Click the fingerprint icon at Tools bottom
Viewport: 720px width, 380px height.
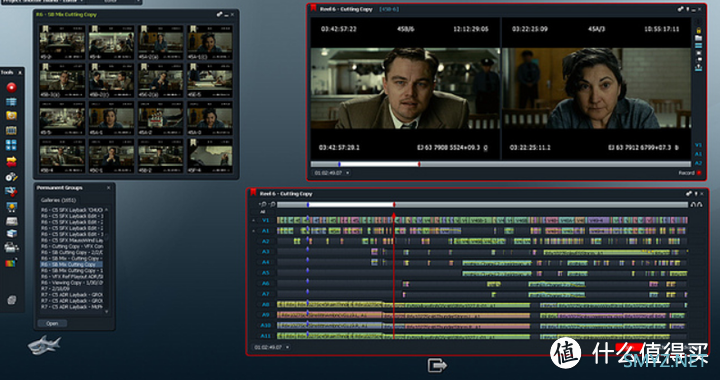coord(12,300)
